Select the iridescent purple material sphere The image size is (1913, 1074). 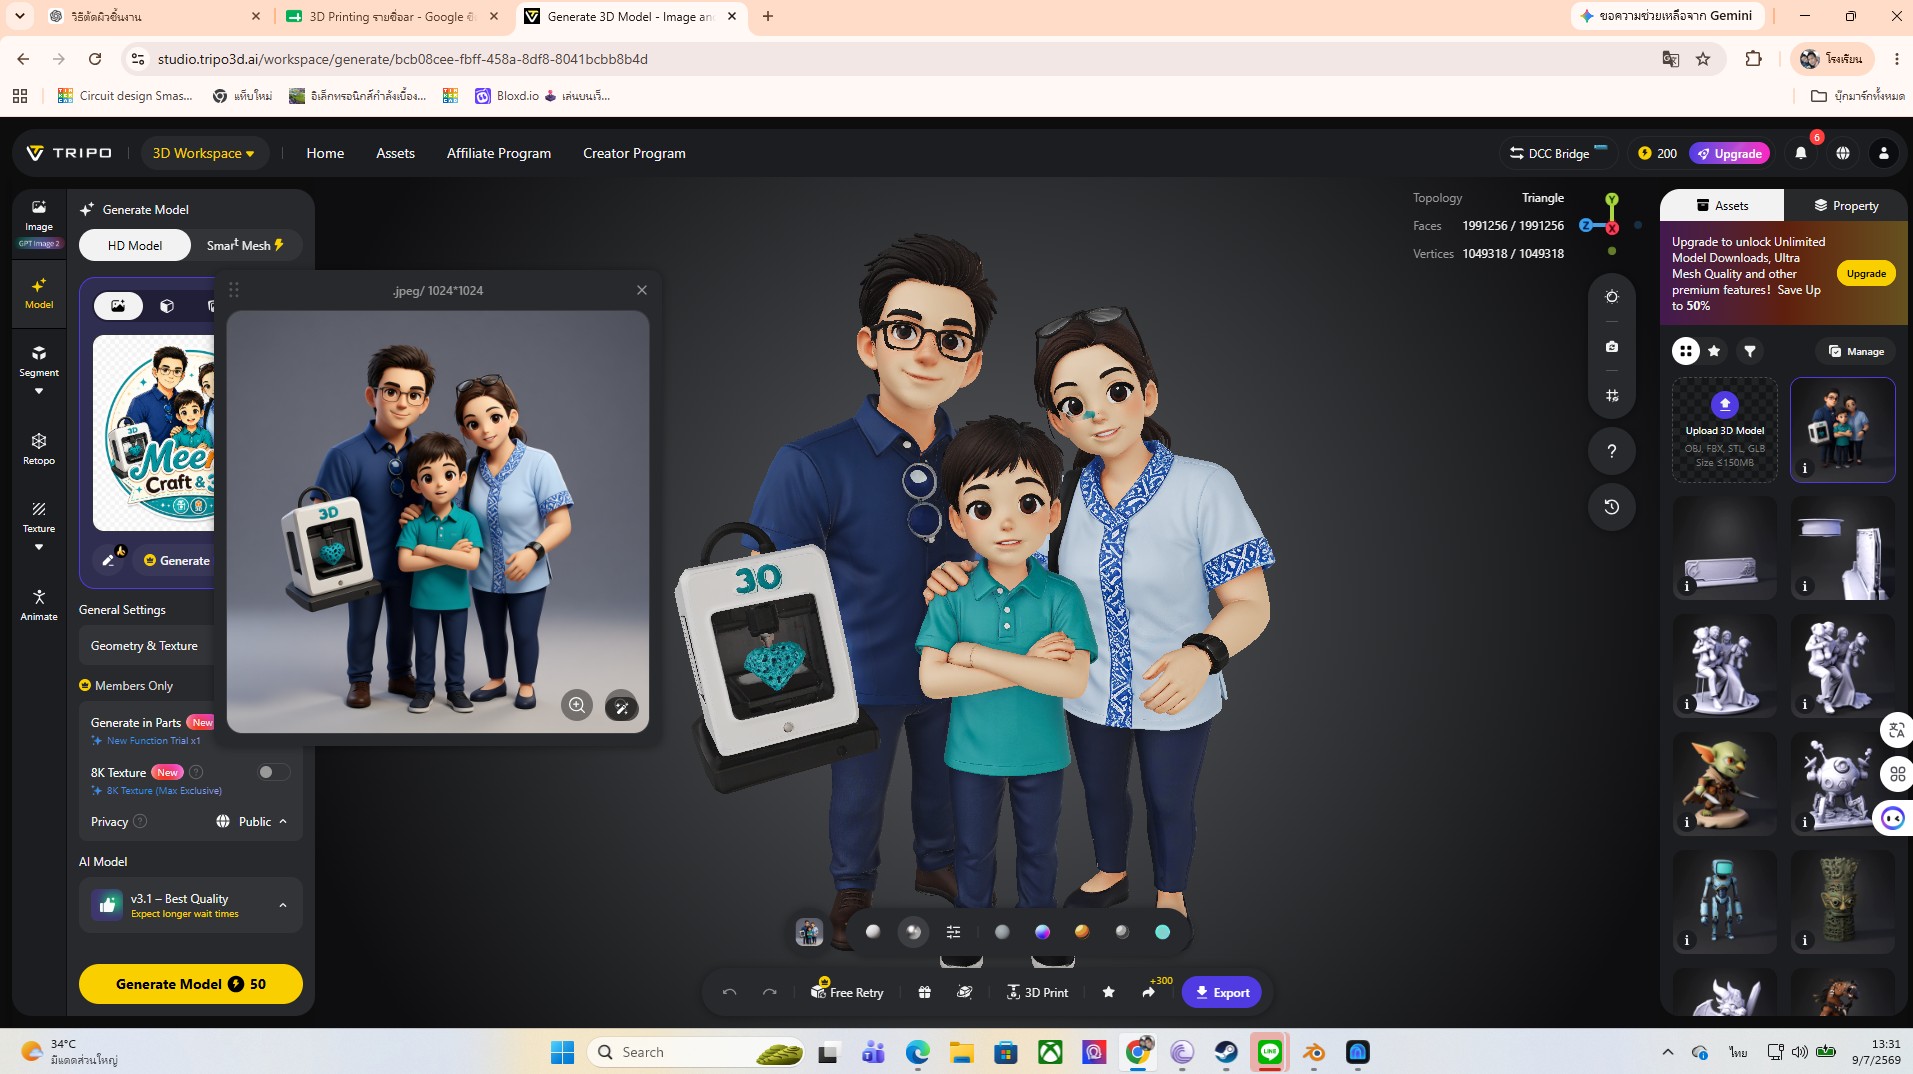tap(1042, 932)
